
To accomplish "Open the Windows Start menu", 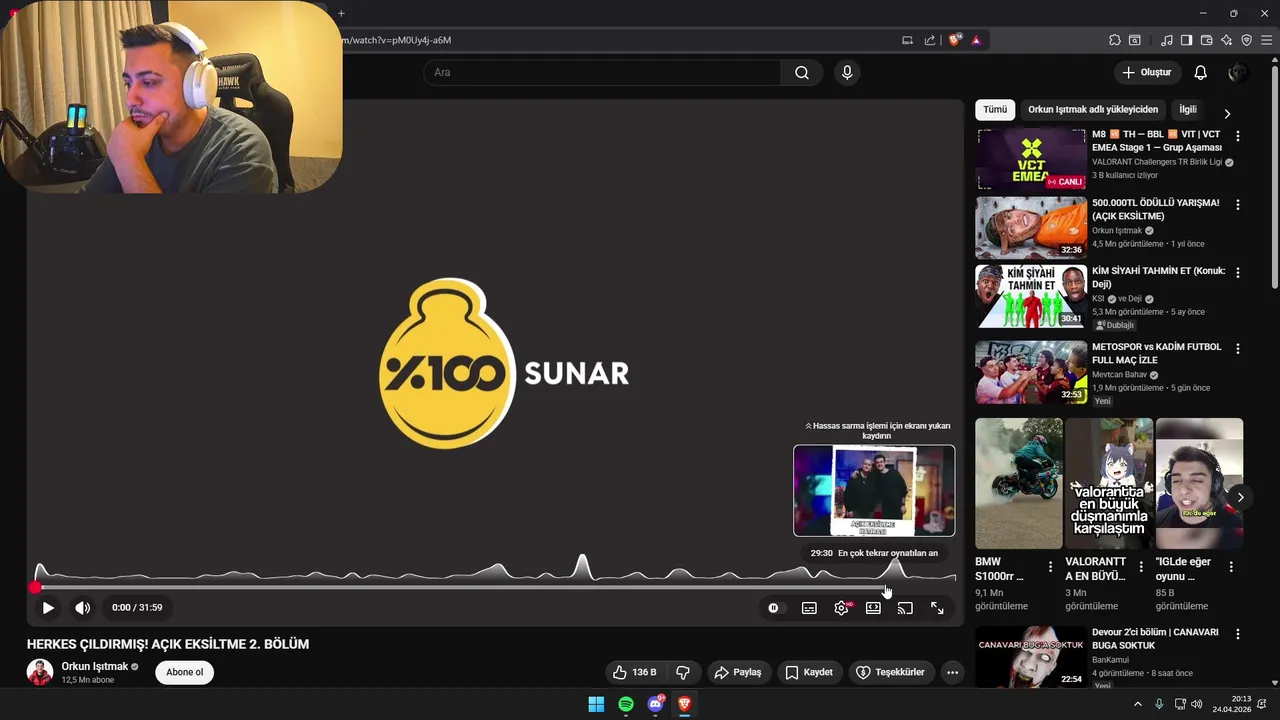I will coord(596,704).
